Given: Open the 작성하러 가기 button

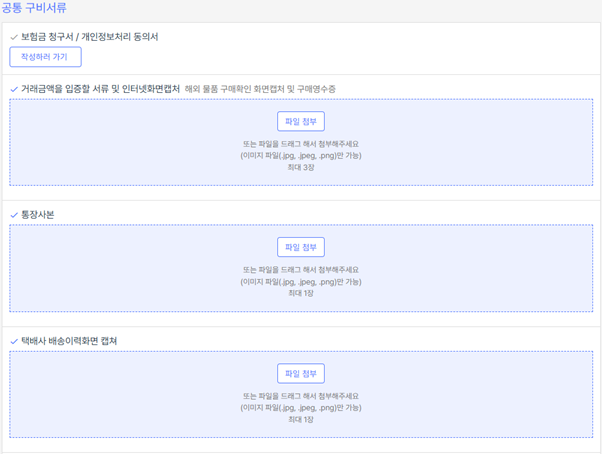Looking at the screenshot, I should [x=45, y=57].
